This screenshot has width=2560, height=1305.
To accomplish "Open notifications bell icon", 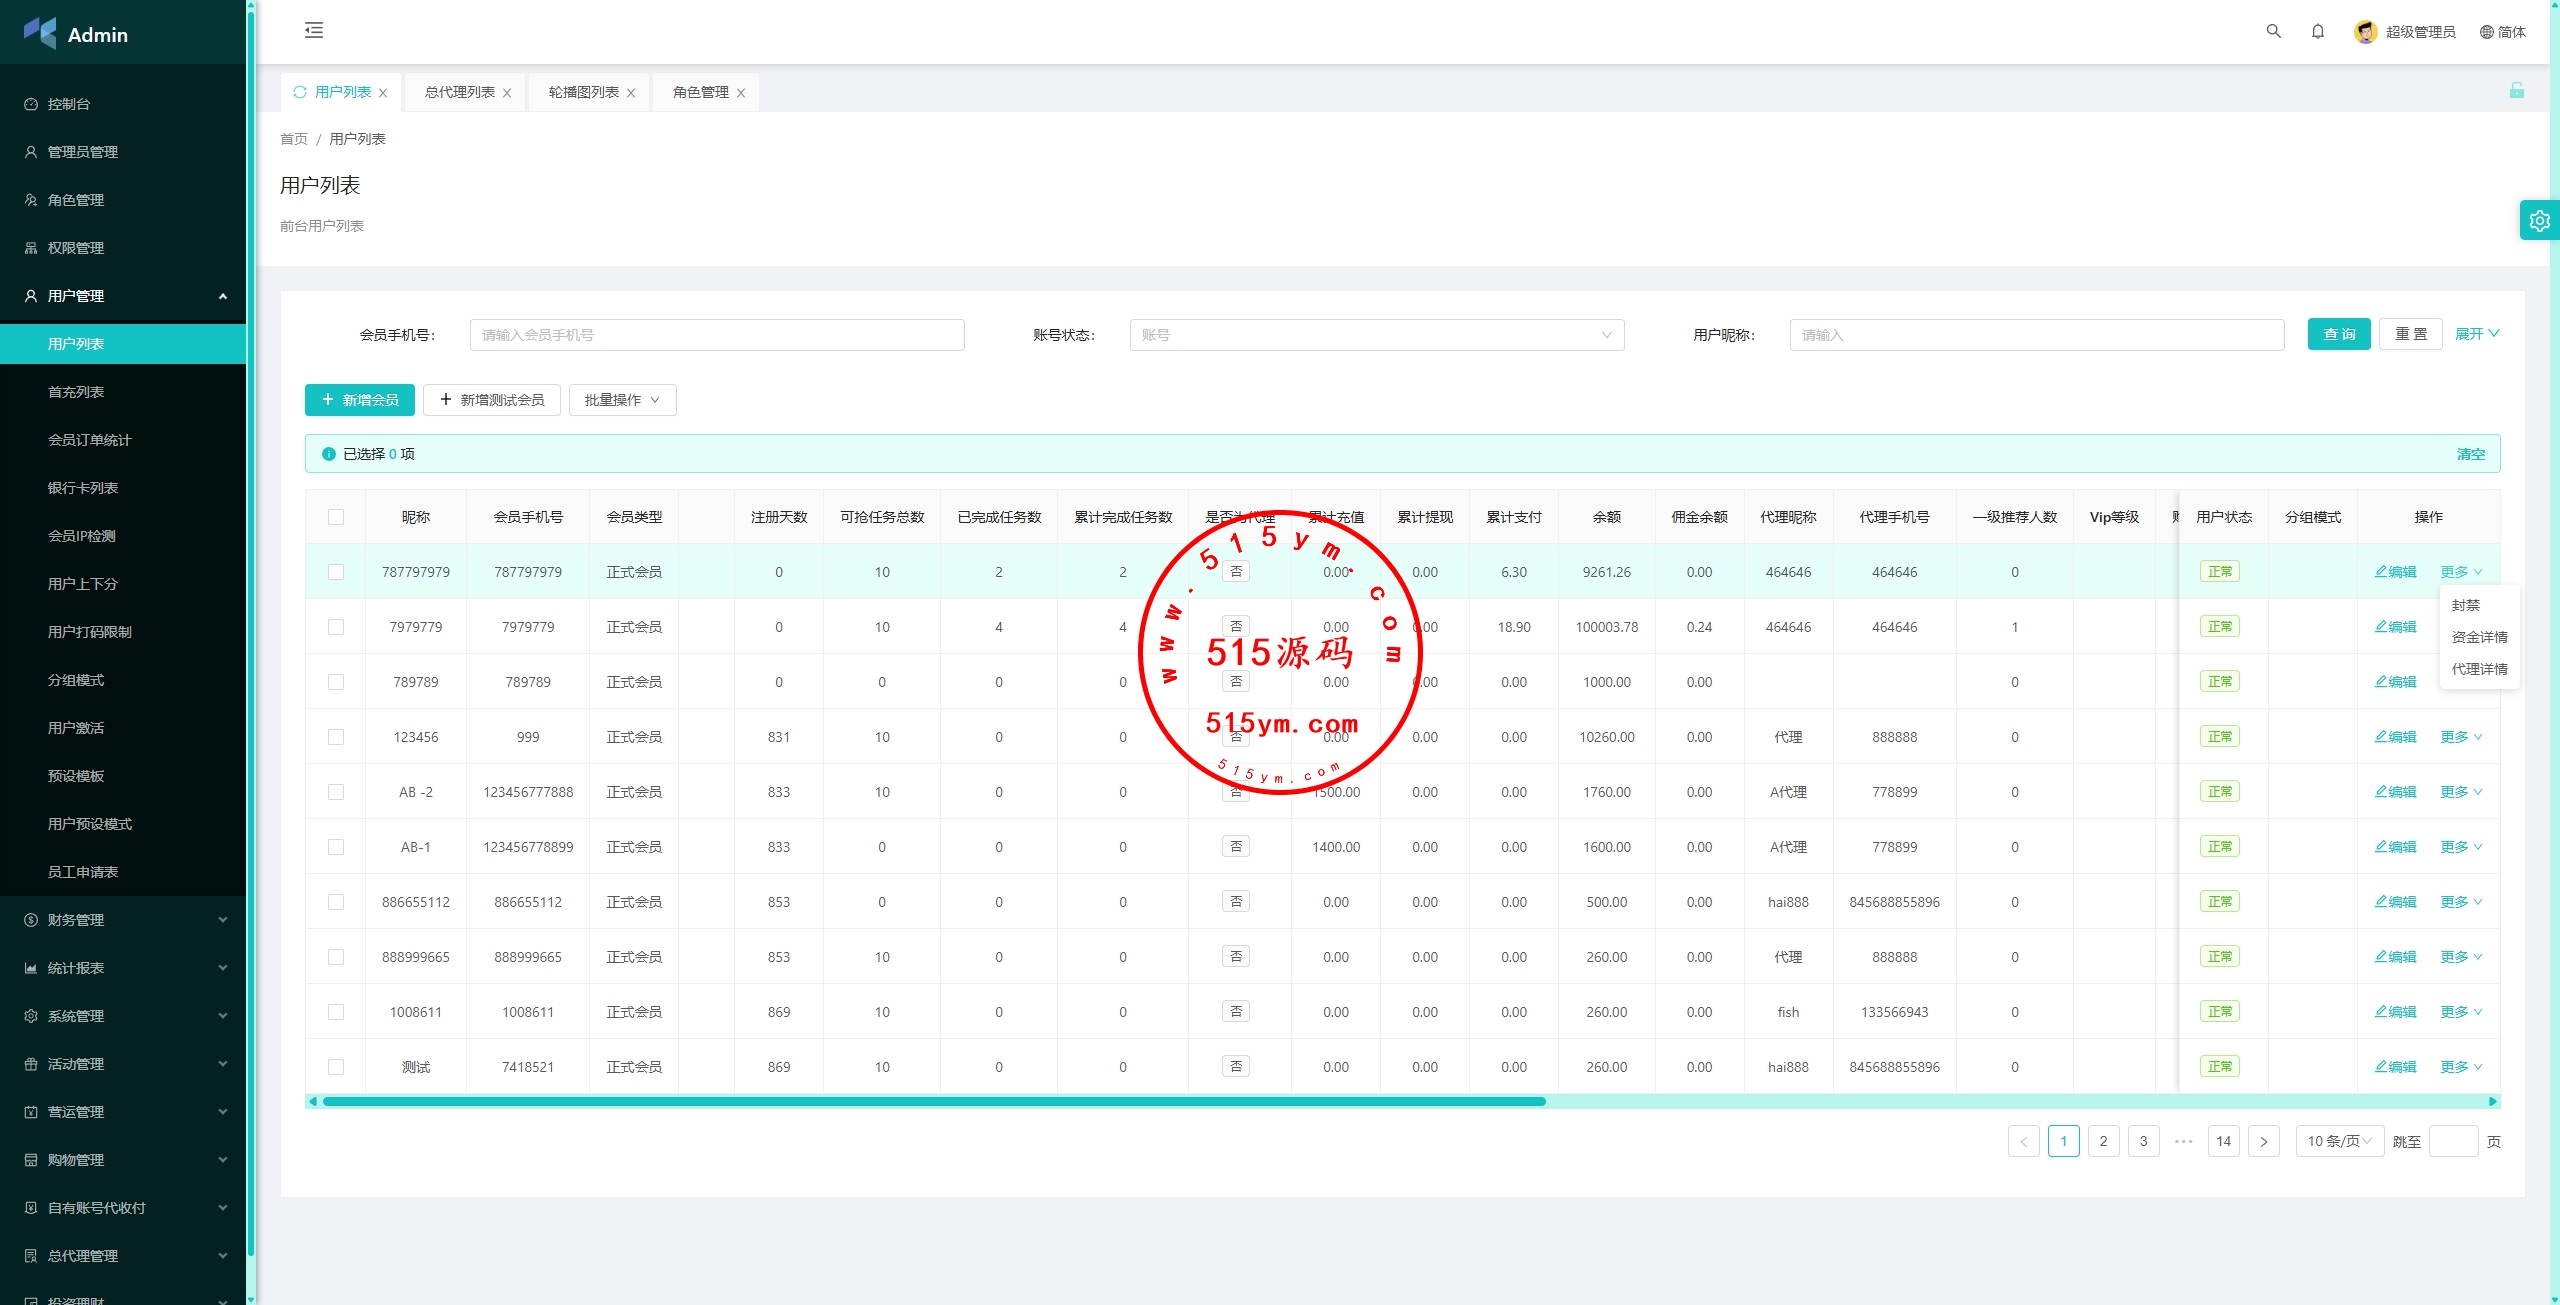I will pos(2317,31).
